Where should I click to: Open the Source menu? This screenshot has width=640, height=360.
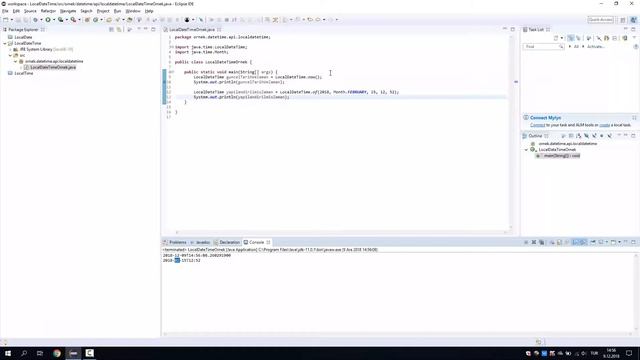click(30, 11)
